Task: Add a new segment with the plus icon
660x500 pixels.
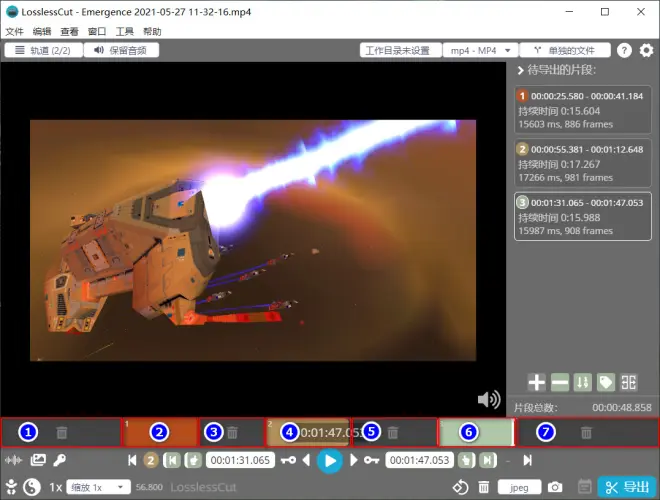Action: (537, 383)
